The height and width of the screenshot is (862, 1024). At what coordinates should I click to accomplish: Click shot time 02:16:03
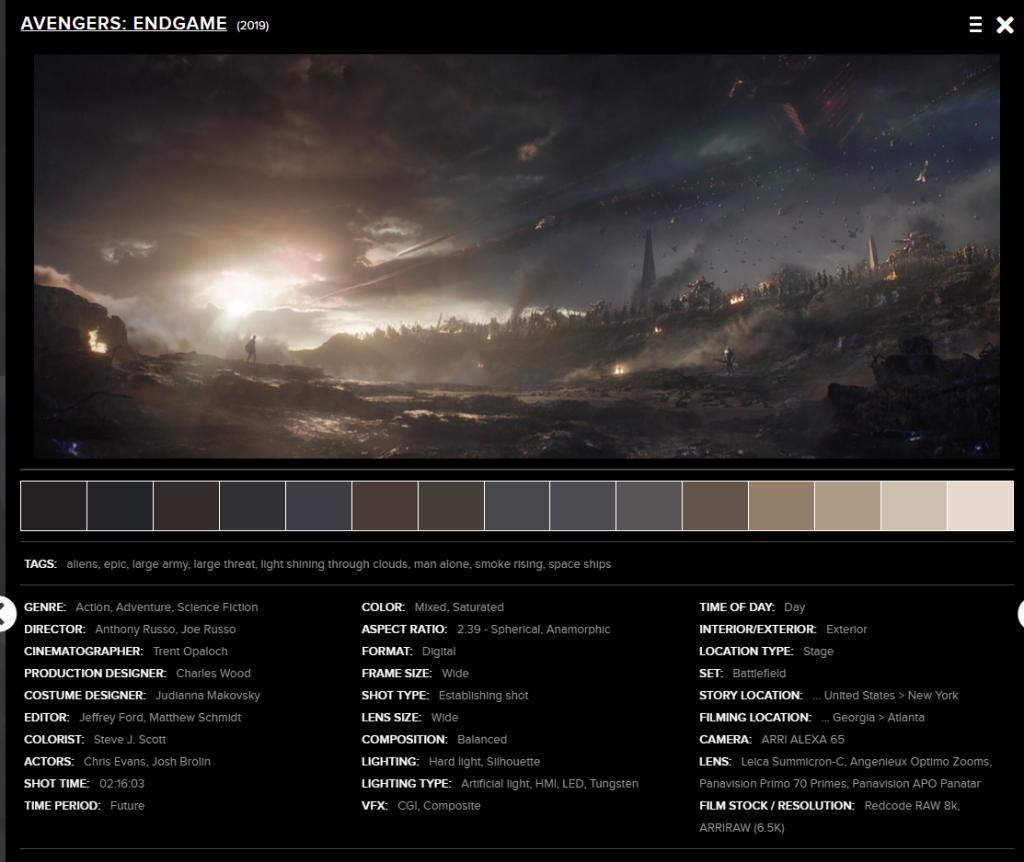[121, 784]
